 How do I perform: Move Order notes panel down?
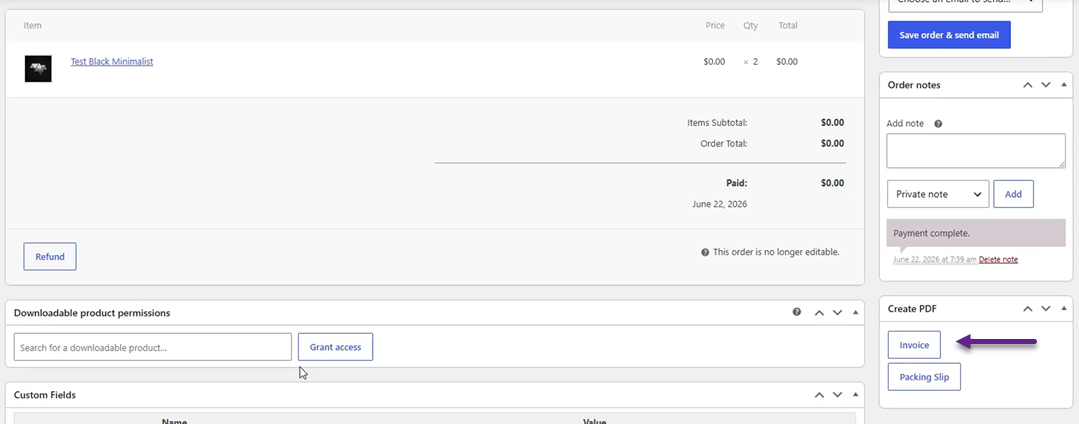pos(1046,85)
